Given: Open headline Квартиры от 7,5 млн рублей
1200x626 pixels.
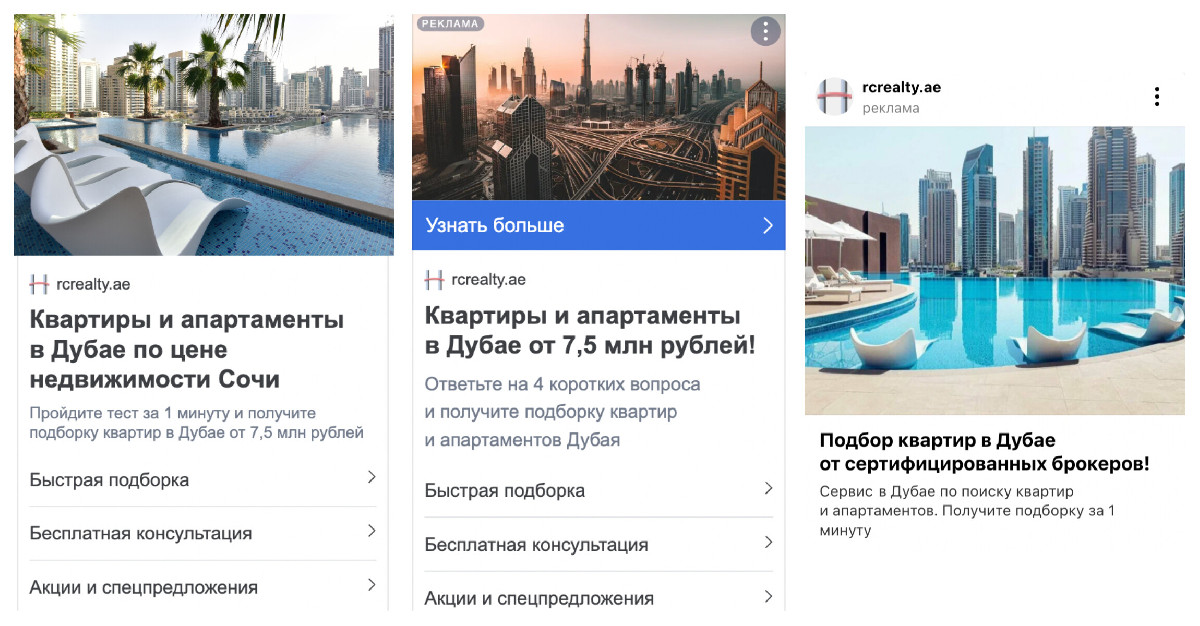Looking at the screenshot, I should 590,331.
